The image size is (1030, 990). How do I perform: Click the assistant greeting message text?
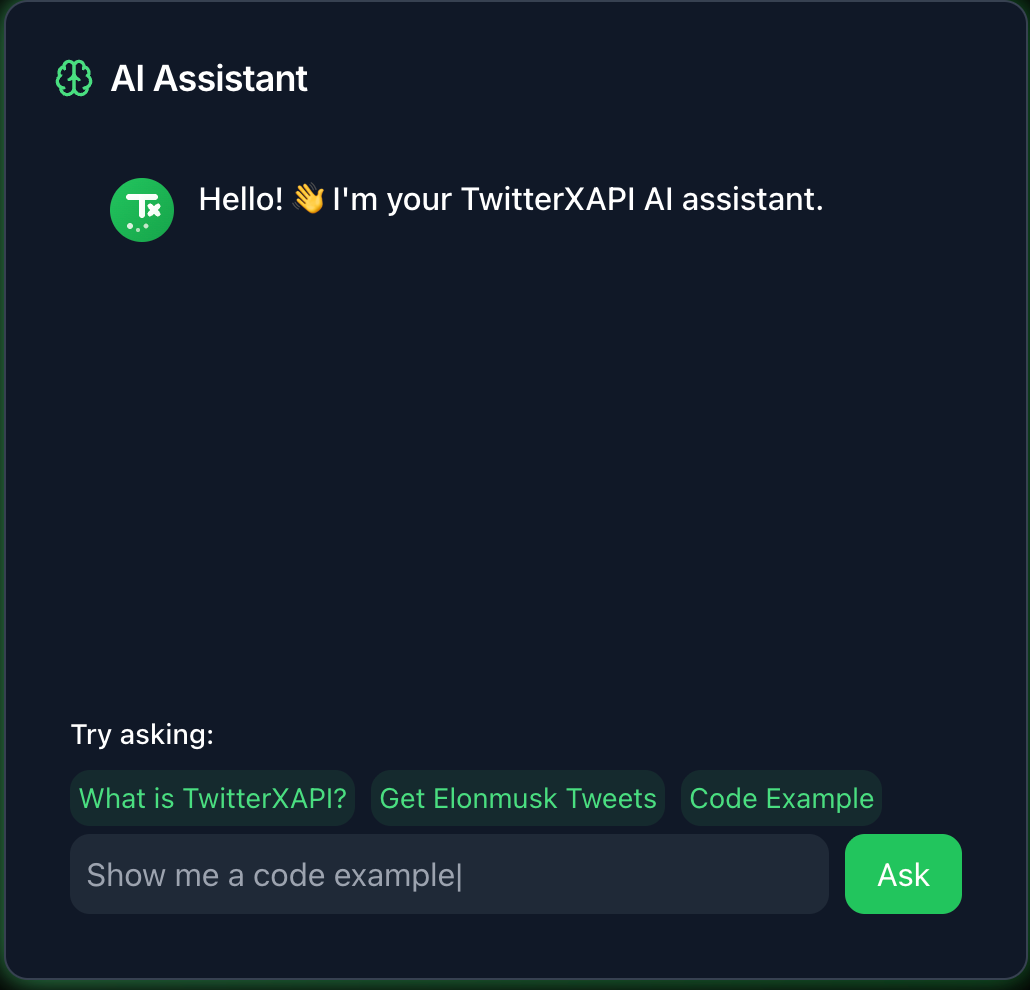click(510, 199)
